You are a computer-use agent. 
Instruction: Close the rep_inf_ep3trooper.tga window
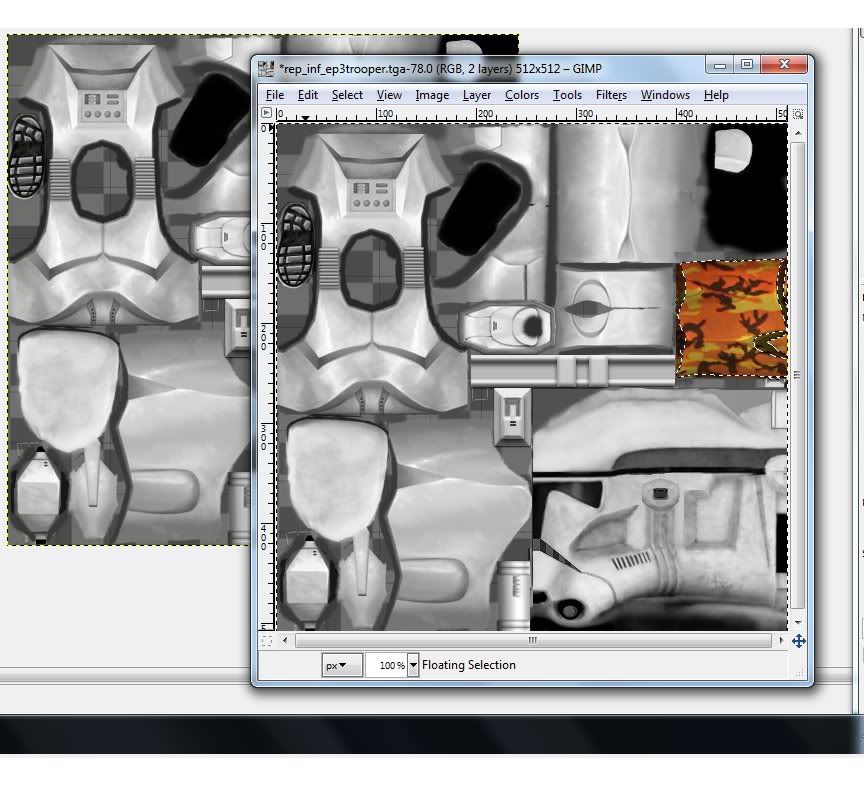click(784, 65)
